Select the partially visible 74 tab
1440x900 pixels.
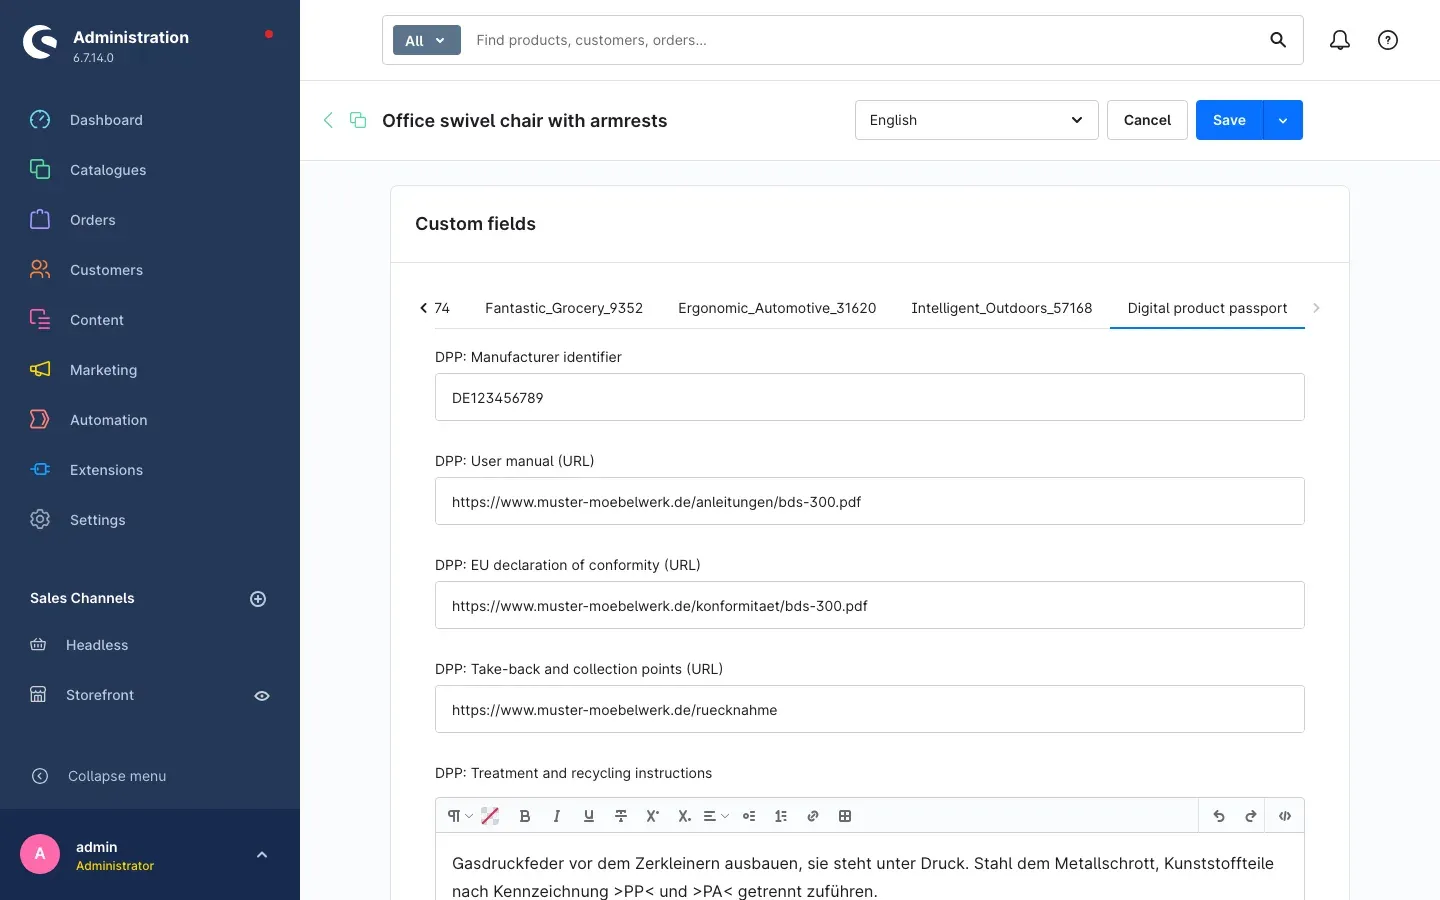442,308
